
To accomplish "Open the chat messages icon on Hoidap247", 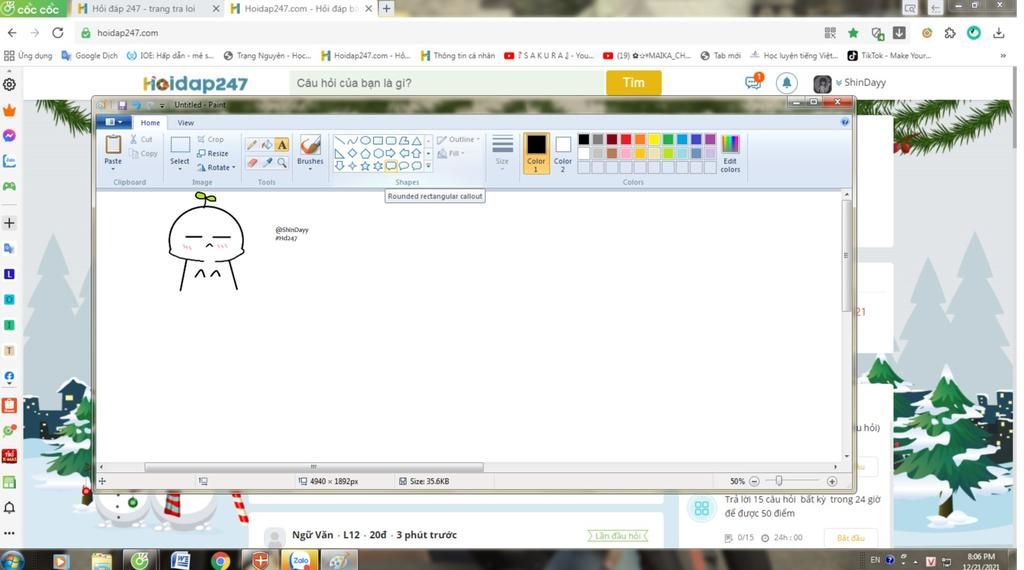I will [753, 82].
